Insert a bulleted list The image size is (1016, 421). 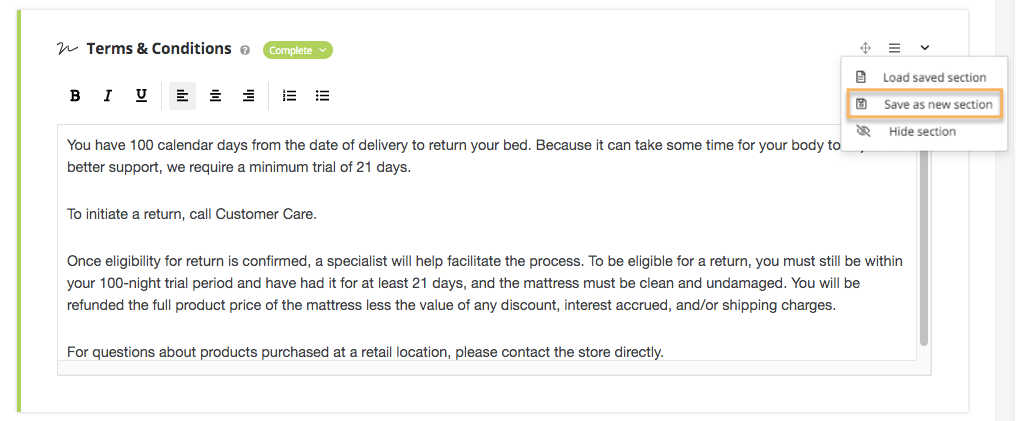click(322, 96)
